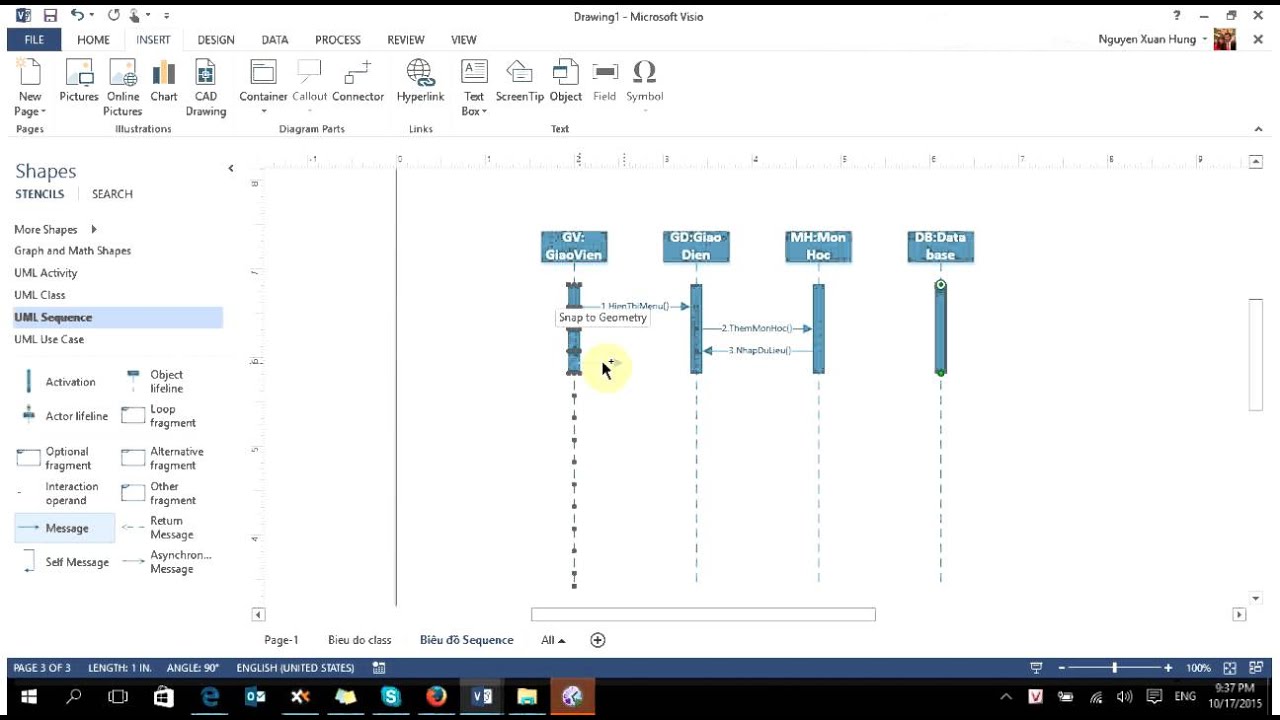Expand the More Shapes menu

pos(56,229)
